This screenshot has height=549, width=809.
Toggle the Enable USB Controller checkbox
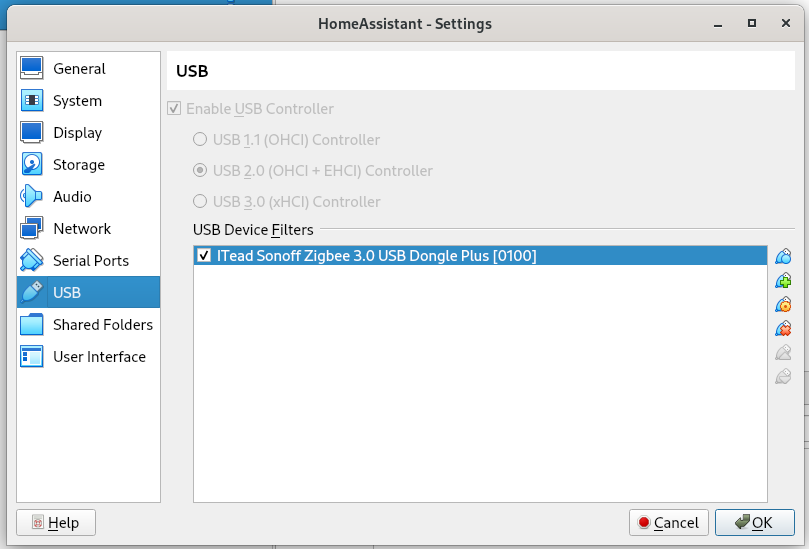175,109
